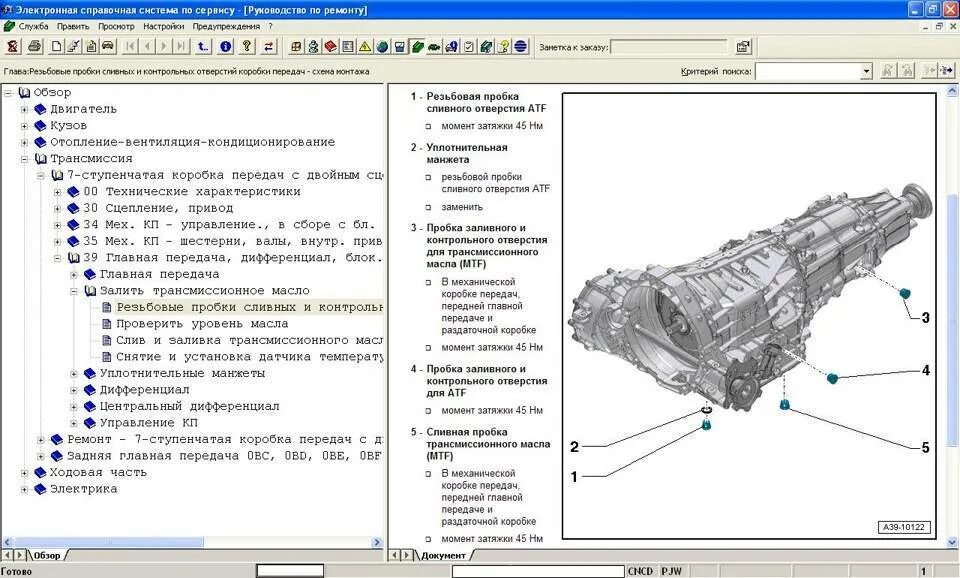Click the red-blue swap arrows icon

pyautogui.click(x=269, y=47)
